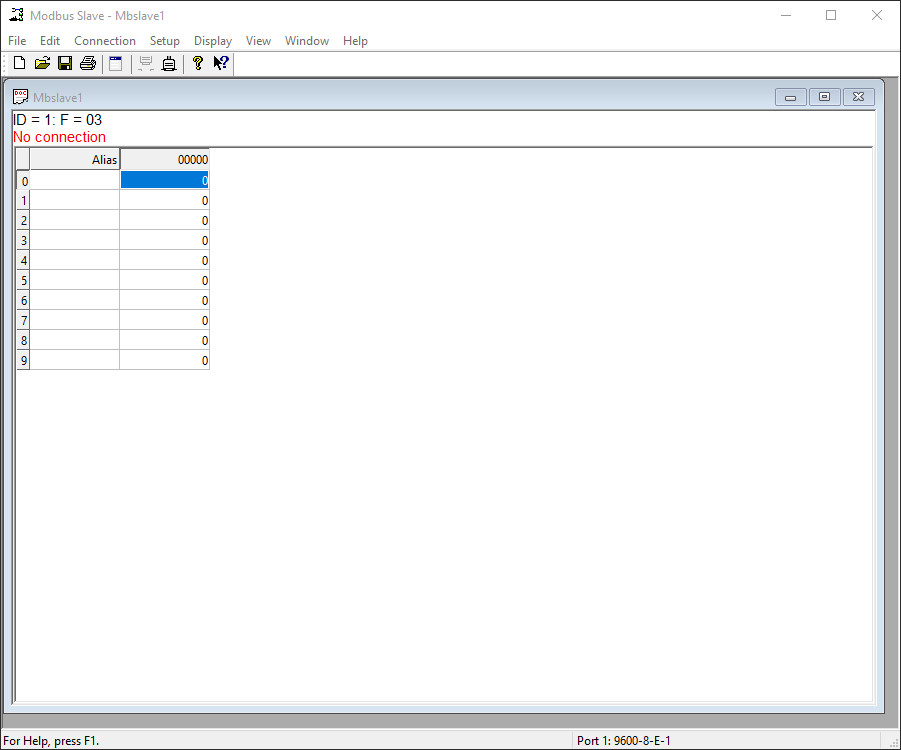Open About via yellow question mark icon
The height and width of the screenshot is (750, 901).
coord(198,63)
